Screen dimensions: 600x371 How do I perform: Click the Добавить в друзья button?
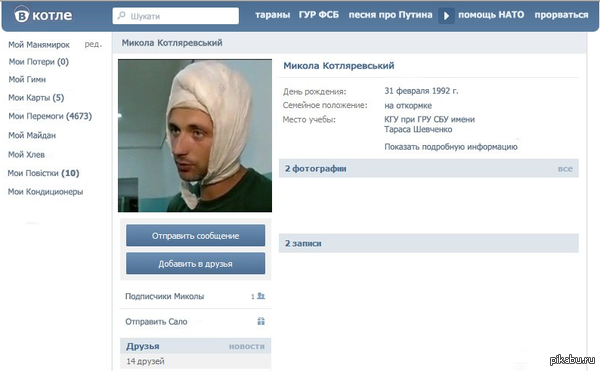tap(196, 264)
